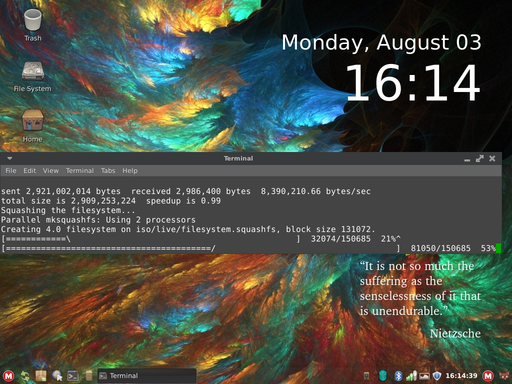Open the MX menu button in the bottom-left panel
Viewport: 512px width, 384px height.
[x=9, y=376]
